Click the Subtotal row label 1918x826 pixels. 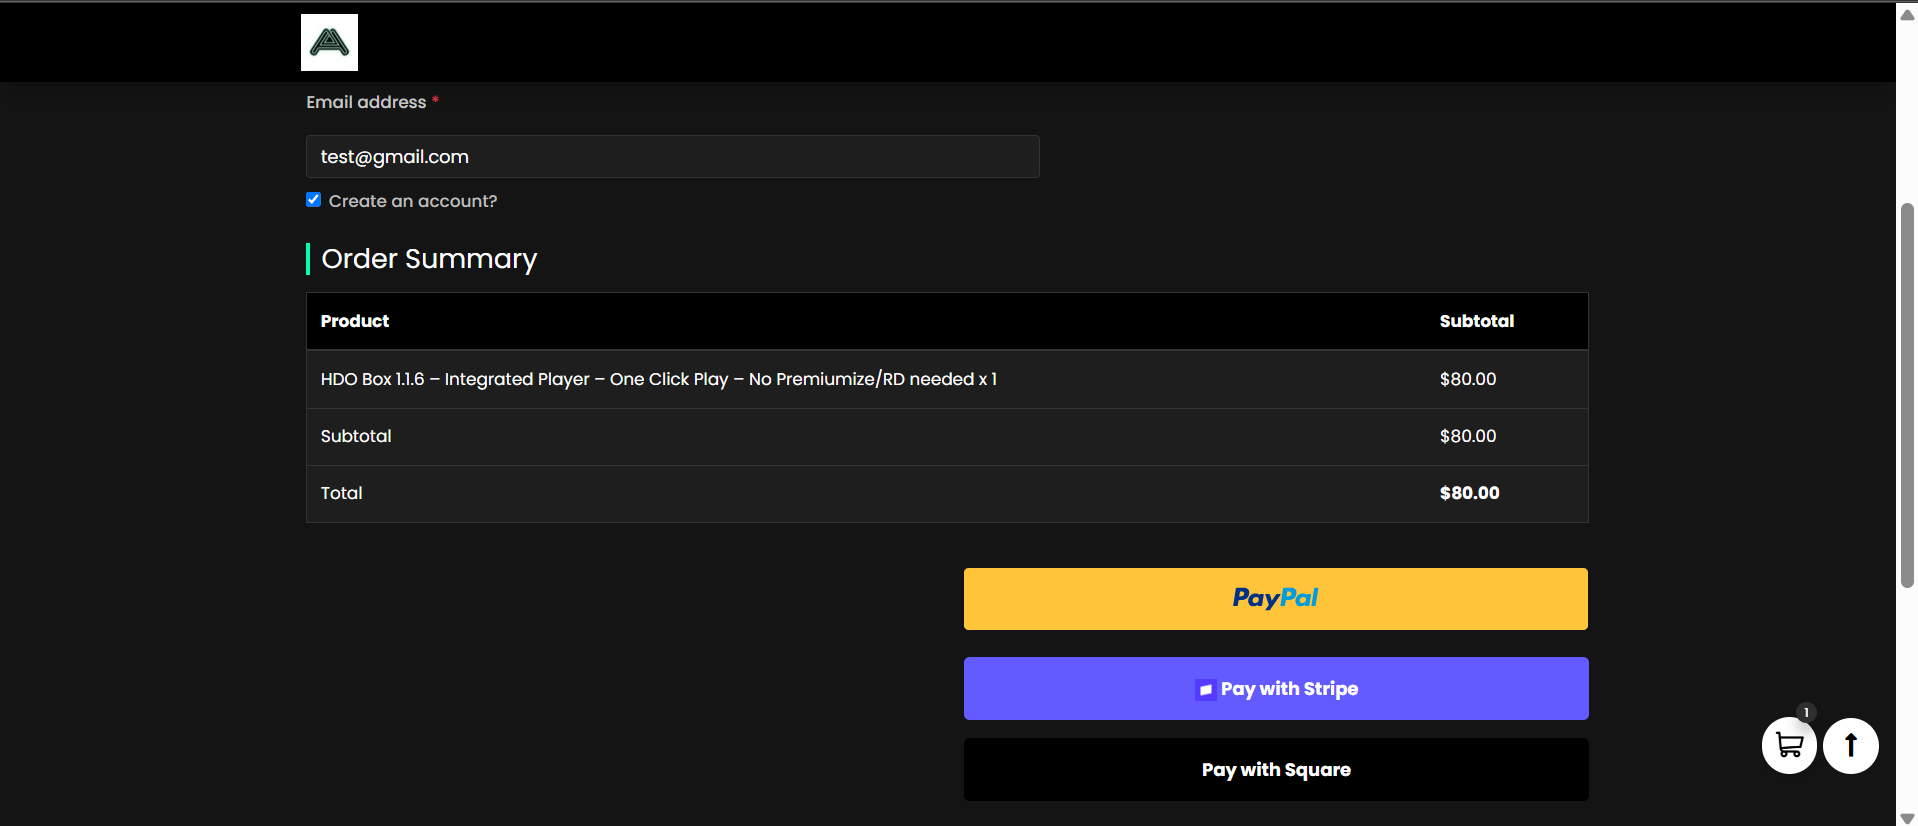(x=356, y=436)
